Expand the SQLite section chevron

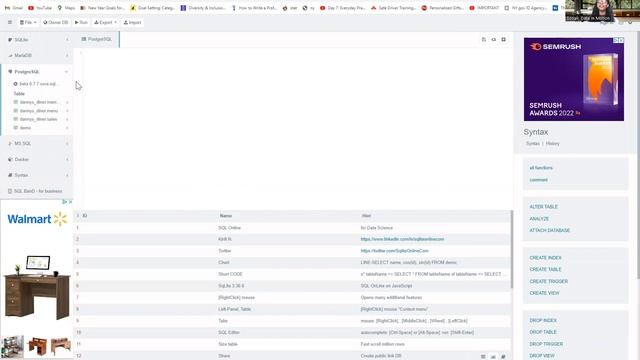click(67, 40)
